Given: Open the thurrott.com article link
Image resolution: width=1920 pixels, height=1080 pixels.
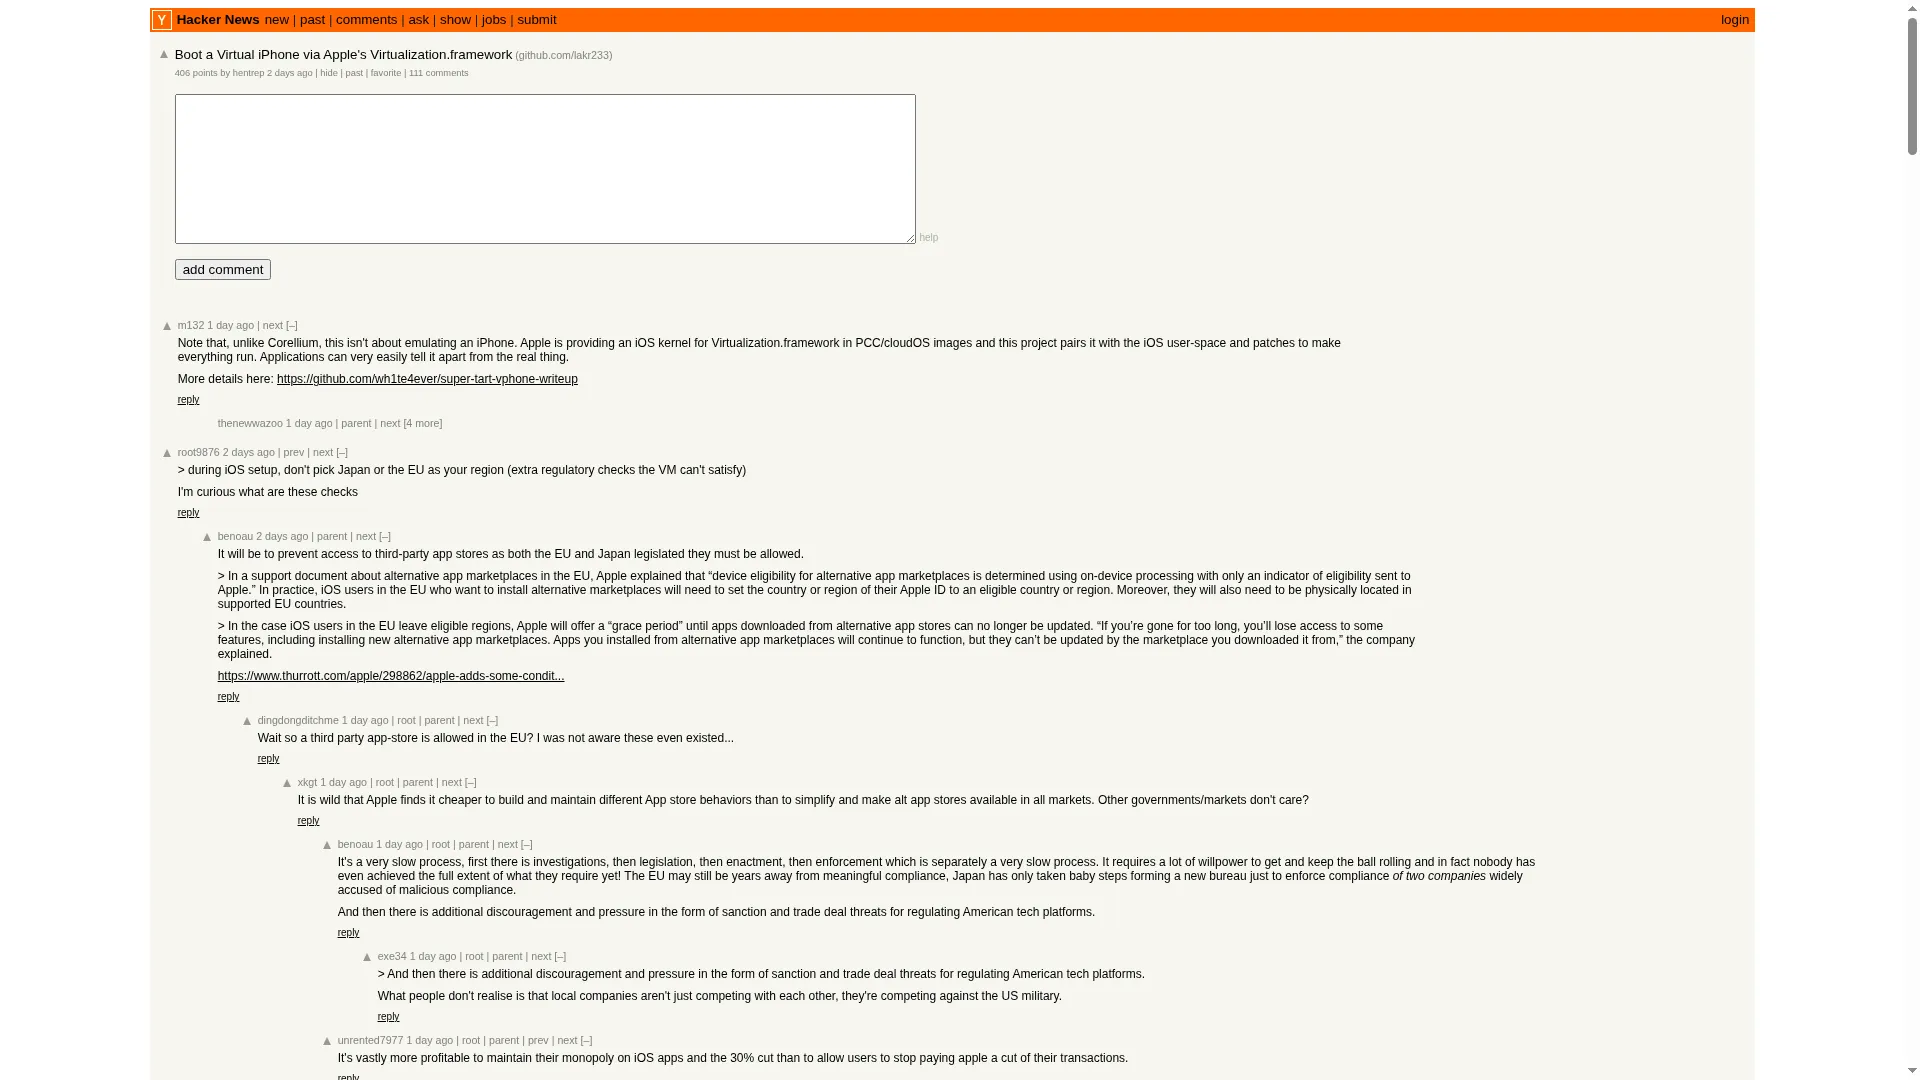Looking at the screenshot, I should pyautogui.click(x=391, y=676).
